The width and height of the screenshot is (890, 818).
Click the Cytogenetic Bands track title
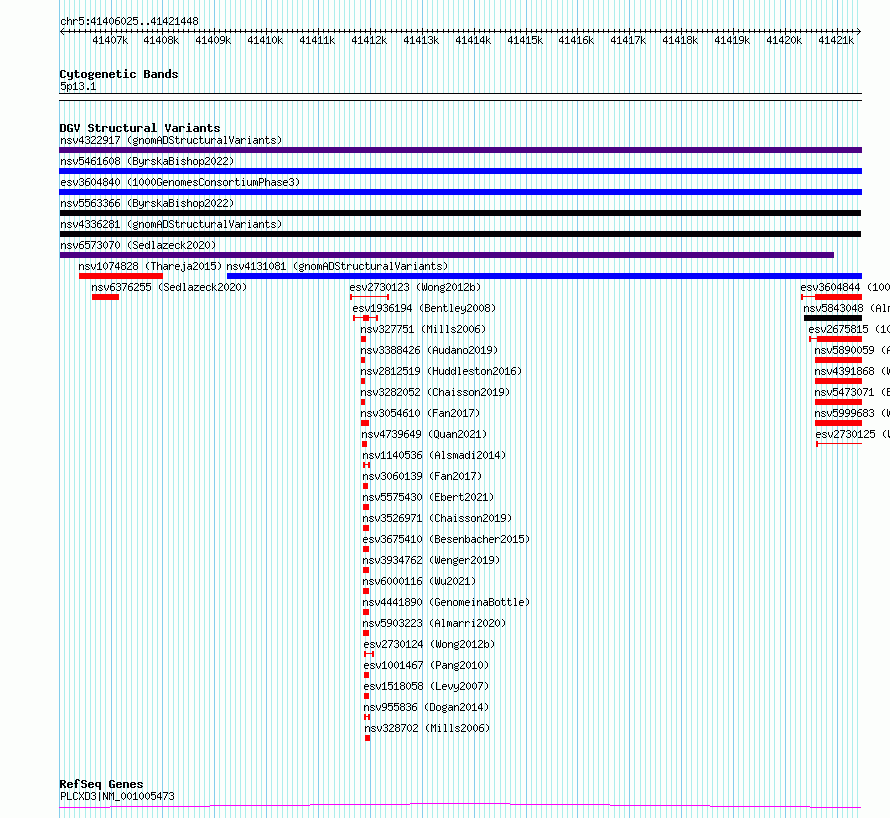coord(119,74)
